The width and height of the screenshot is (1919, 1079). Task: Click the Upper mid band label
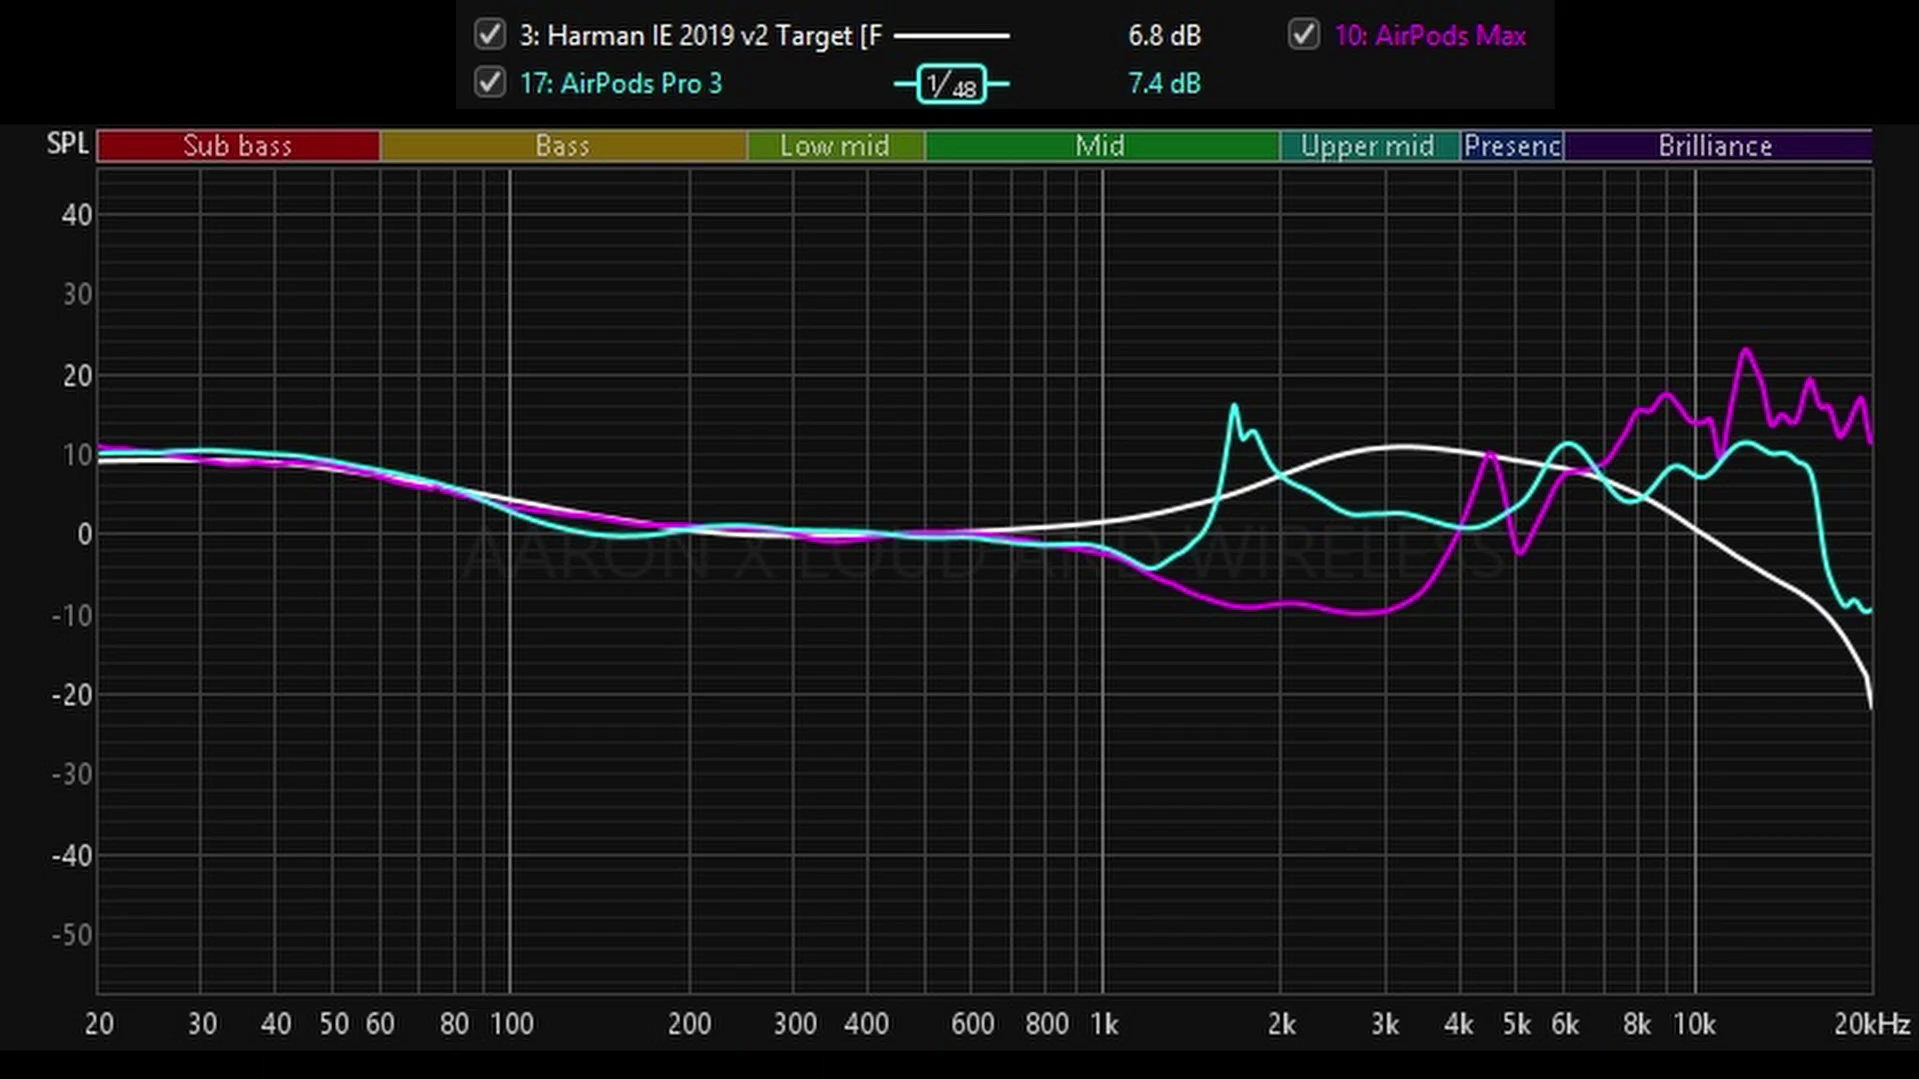point(1368,146)
